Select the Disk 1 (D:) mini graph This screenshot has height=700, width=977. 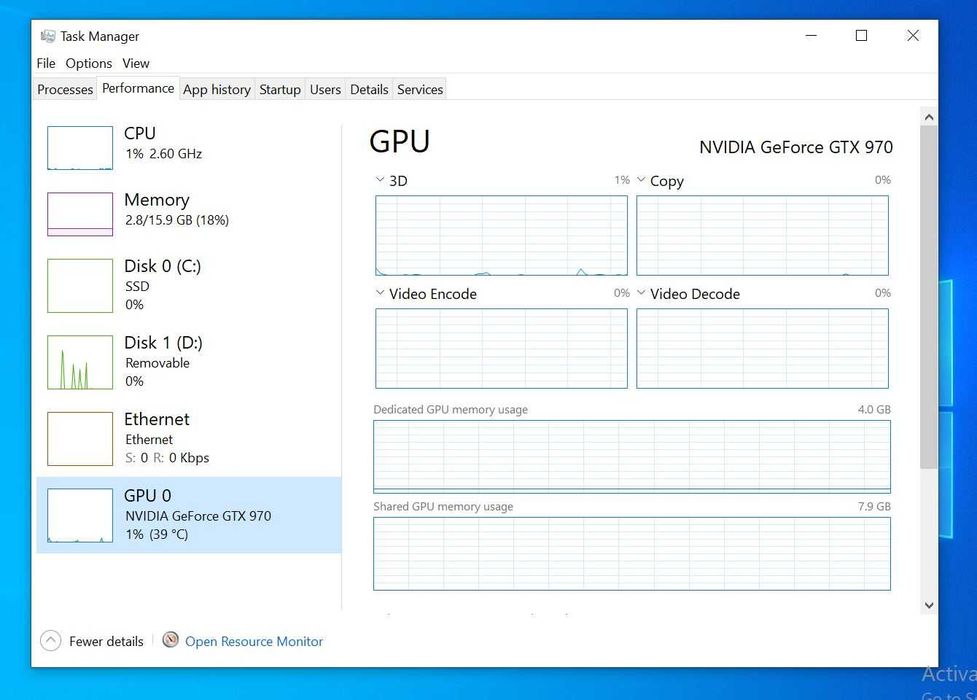tap(80, 362)
